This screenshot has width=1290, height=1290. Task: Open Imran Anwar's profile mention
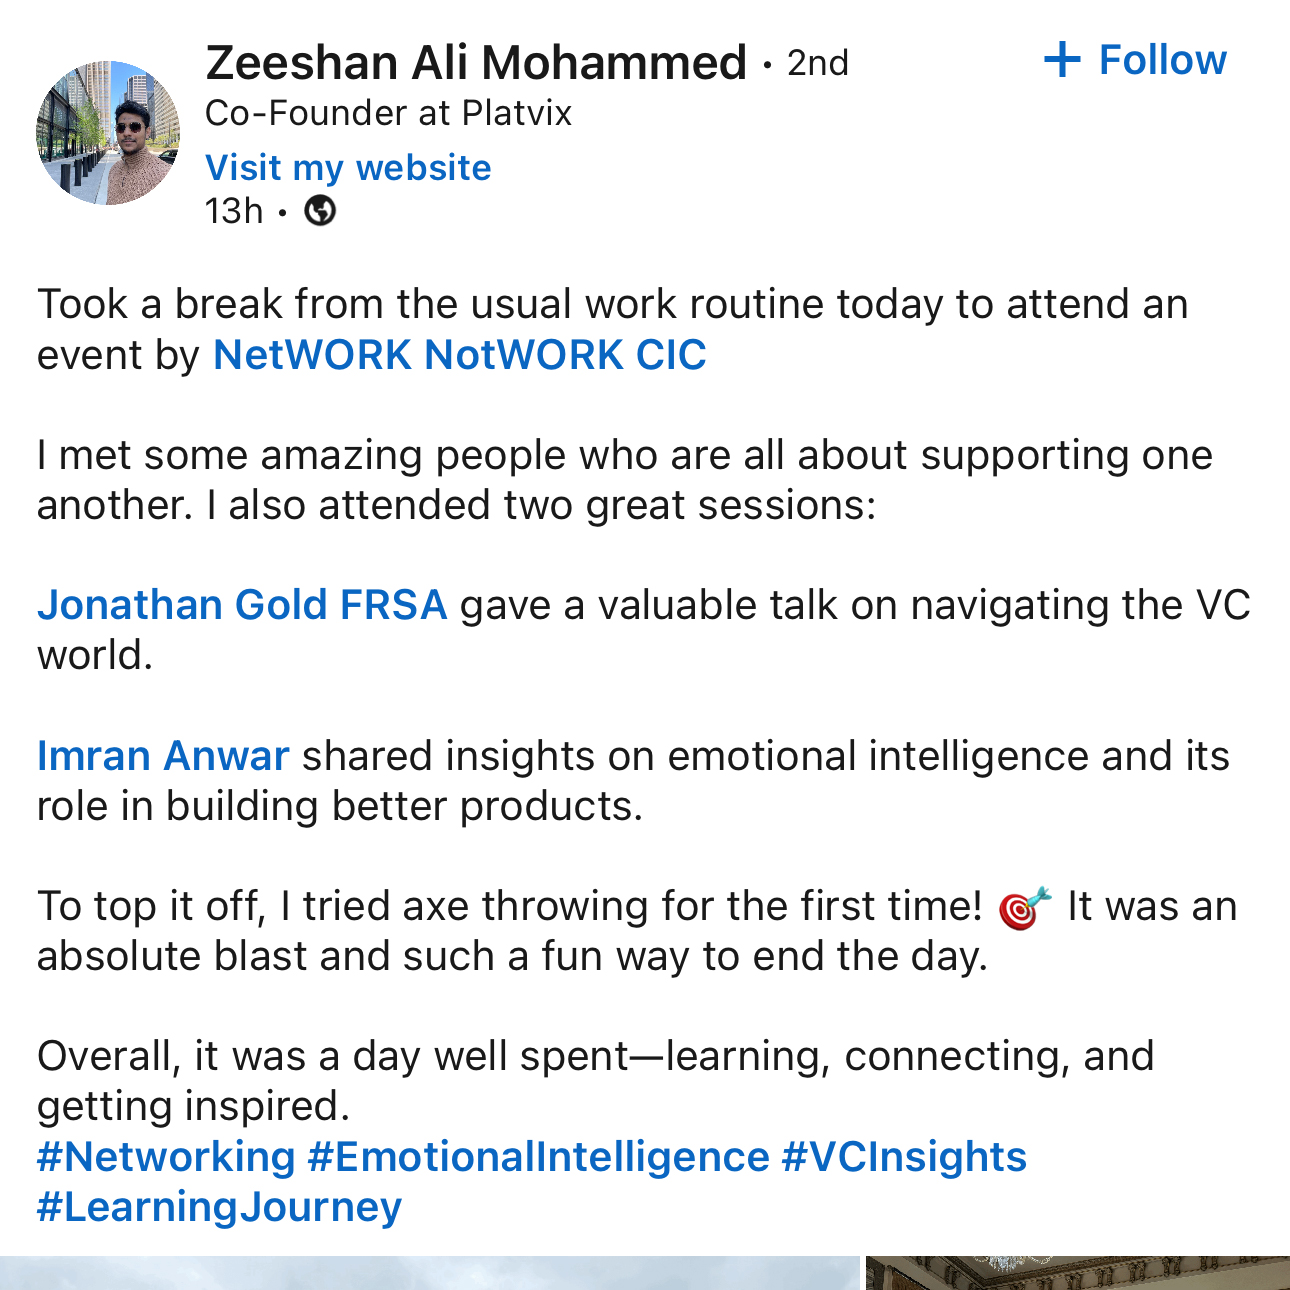163,756
